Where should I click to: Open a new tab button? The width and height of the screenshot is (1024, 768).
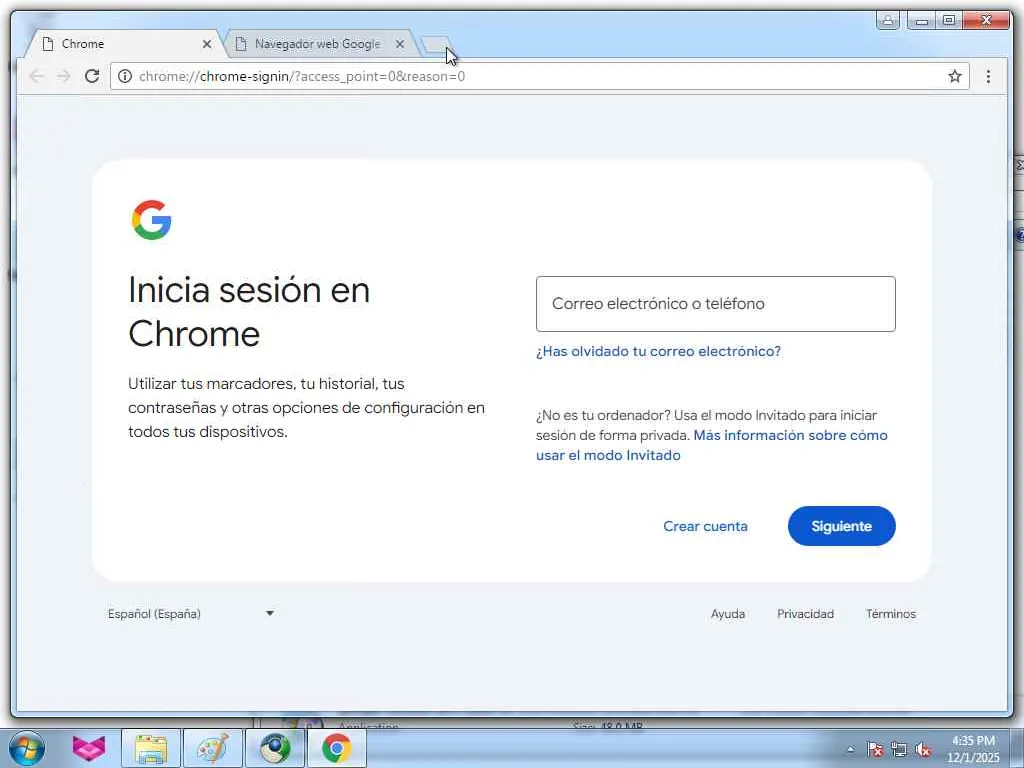435,44
